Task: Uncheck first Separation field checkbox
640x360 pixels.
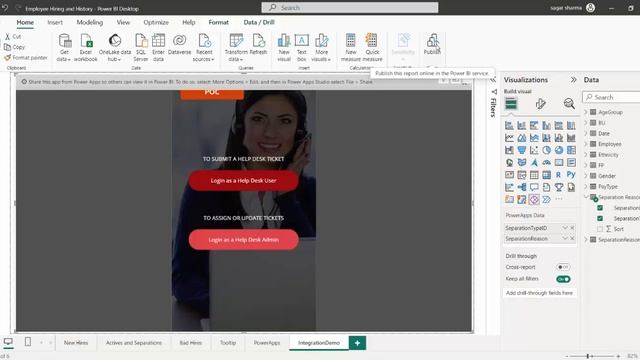Action: tap(600, 208)
